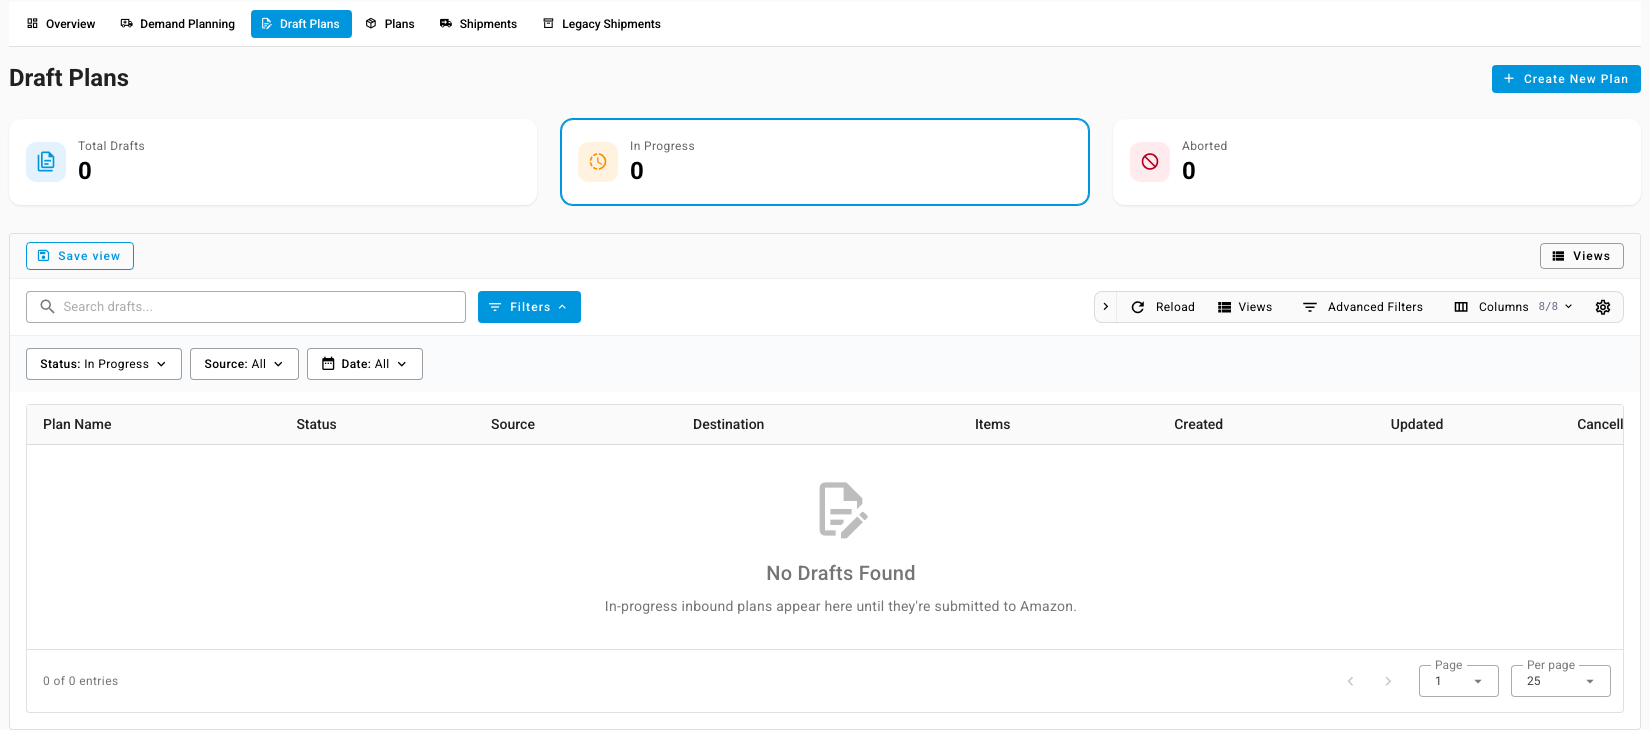Screen dimensions: 1650x730
Task: Open the Status: In Progress dropdown
Action: pos(104,364)
